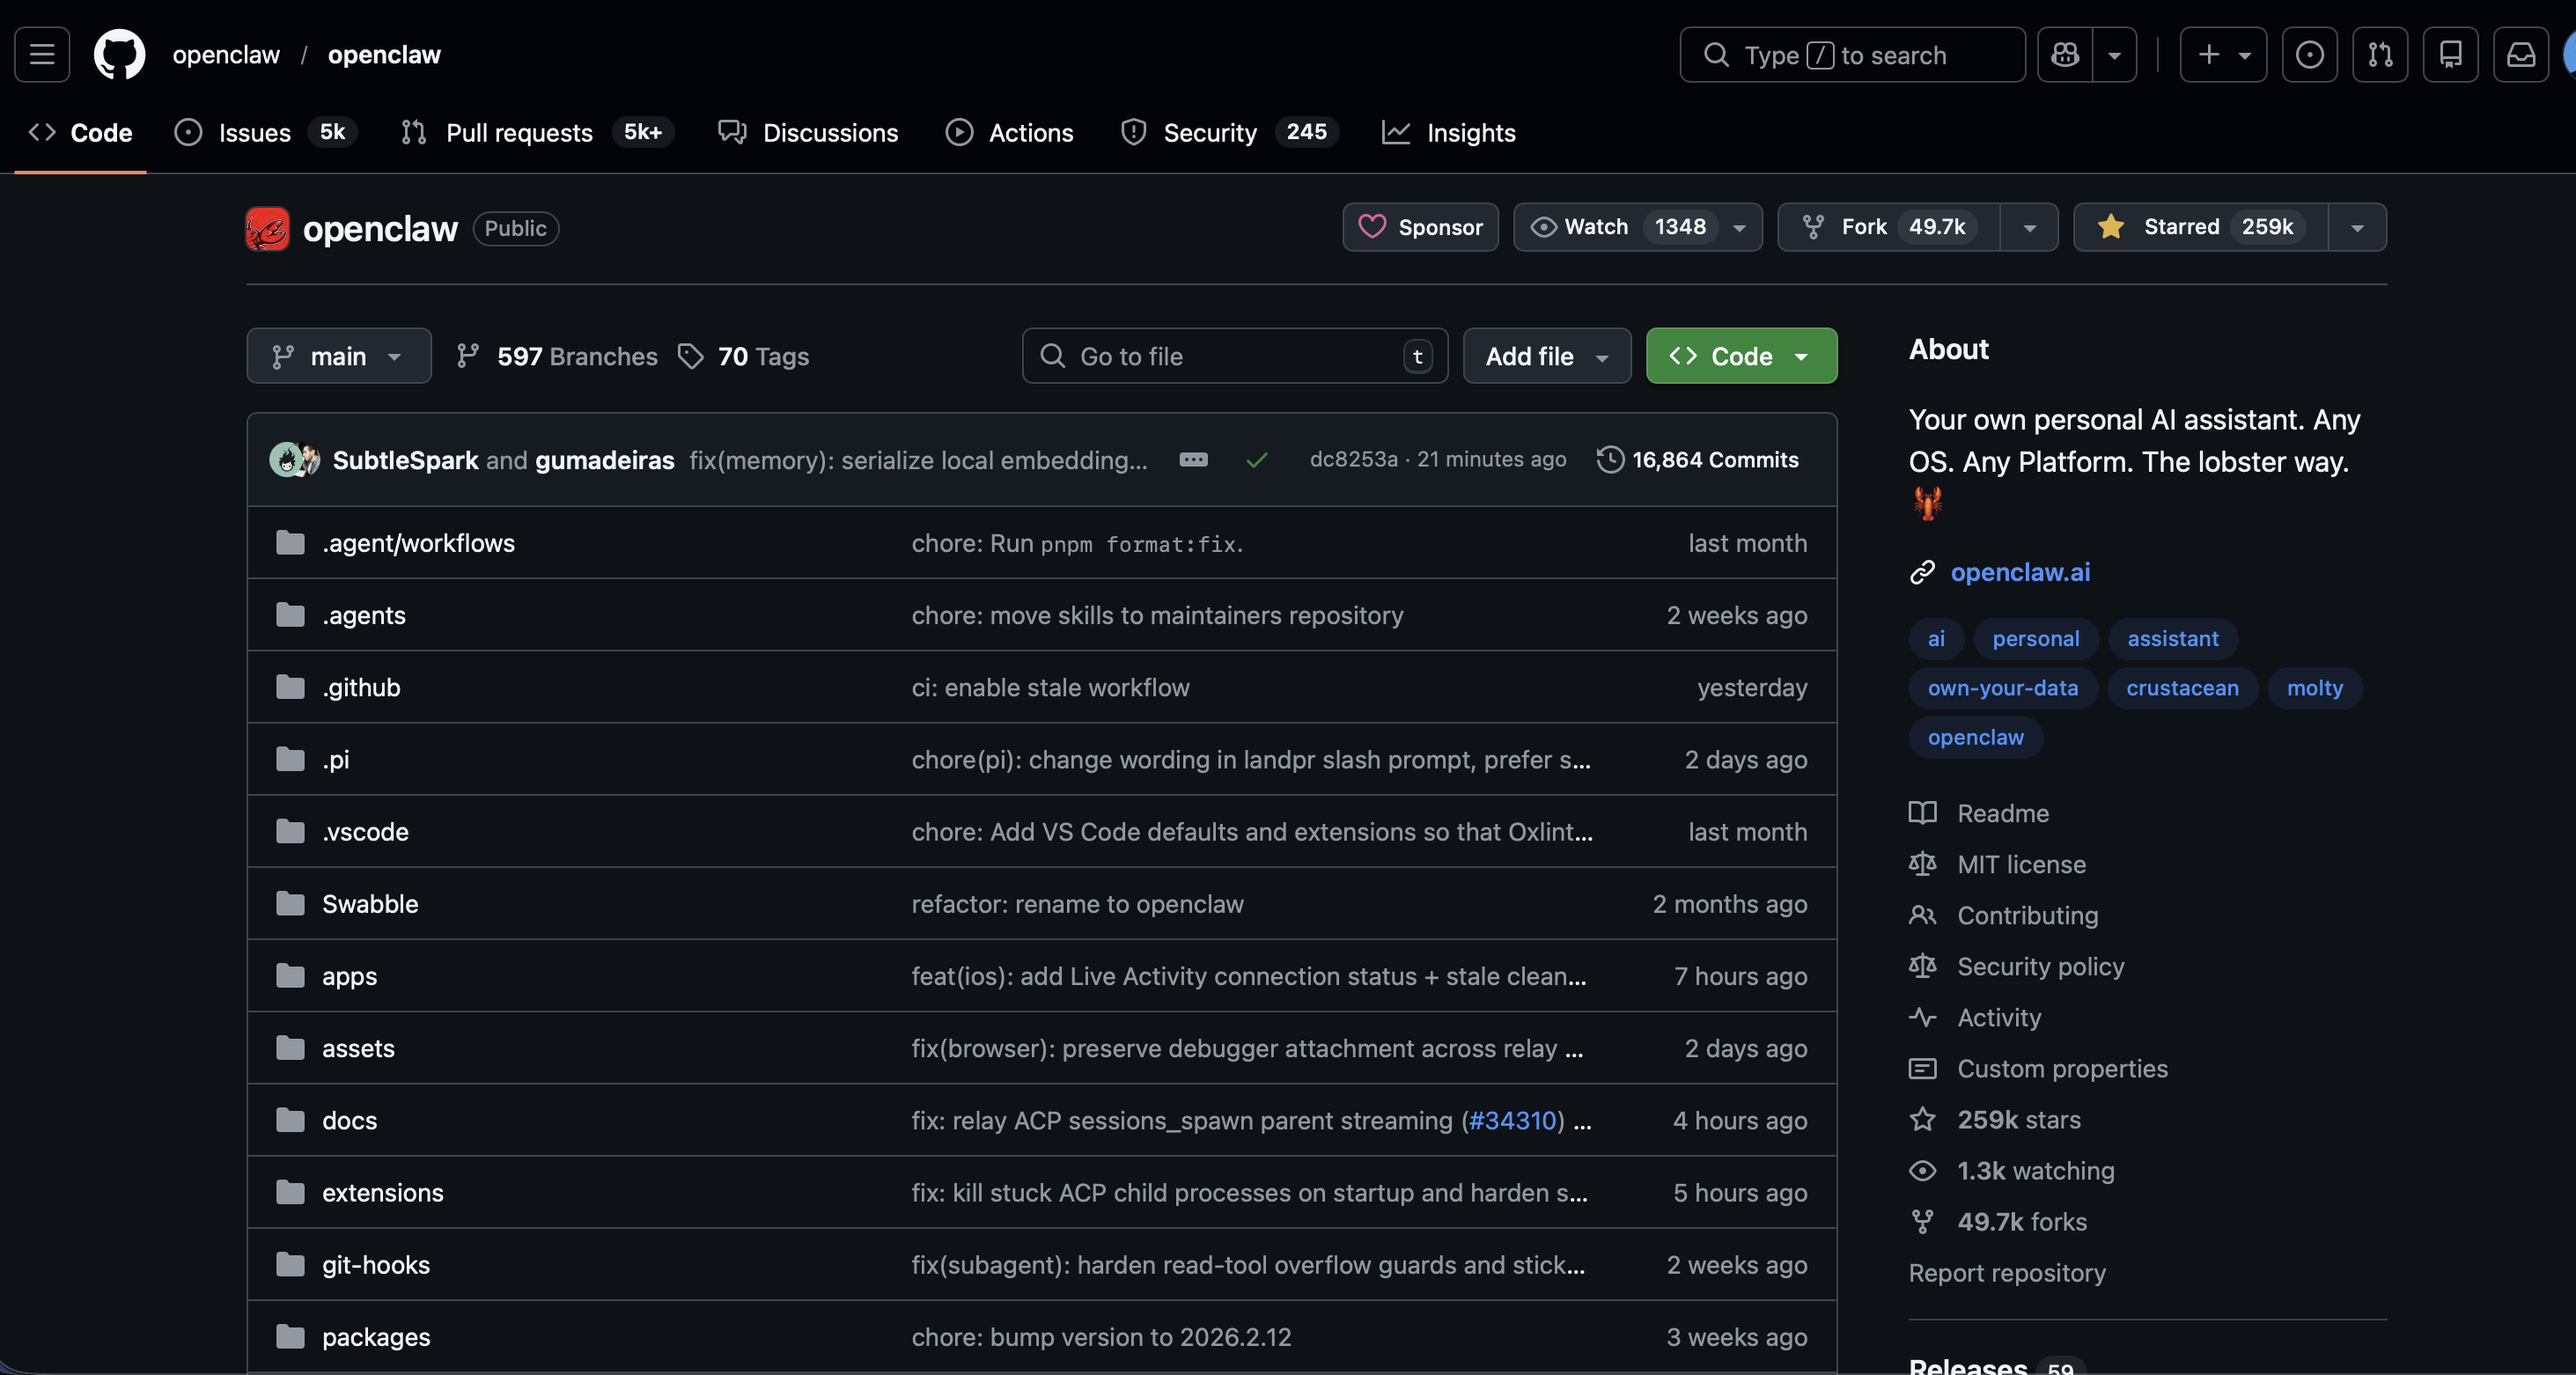2576x1375 pixels.
Task: Switch to the Pull requests tab
Action: click(518, 133)
